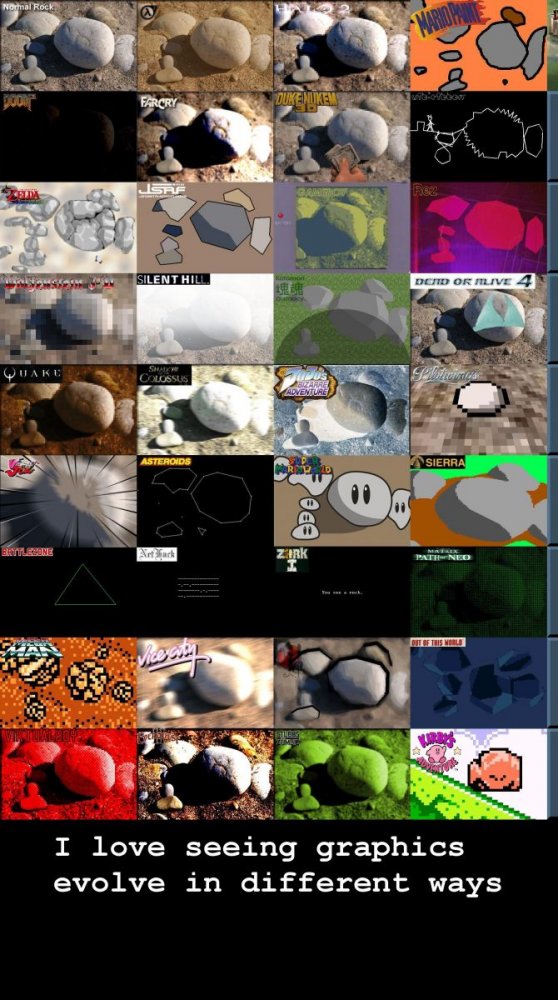This screenshot has height=1000, width=558.
Task: Open the Halo 2 rock image
Action: tap(342, 45)
